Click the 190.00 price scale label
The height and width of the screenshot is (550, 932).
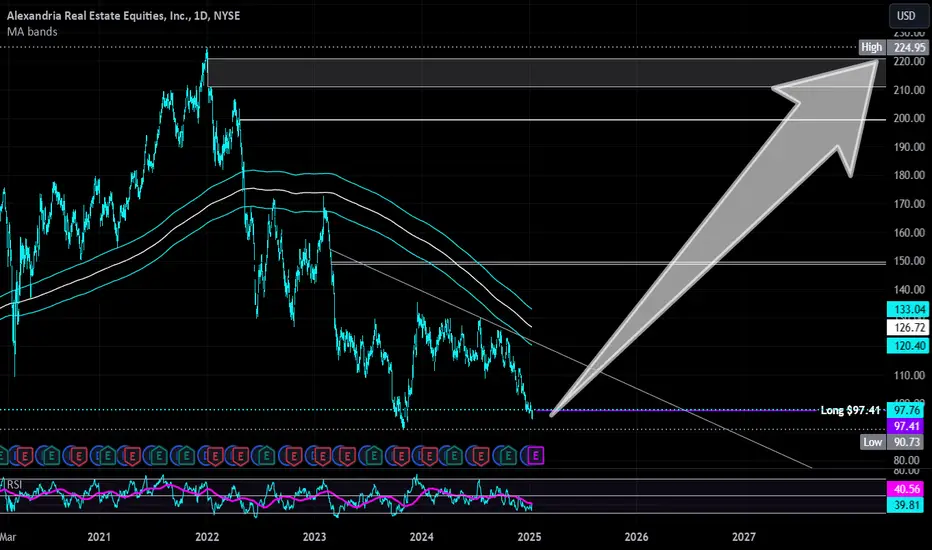909,147
